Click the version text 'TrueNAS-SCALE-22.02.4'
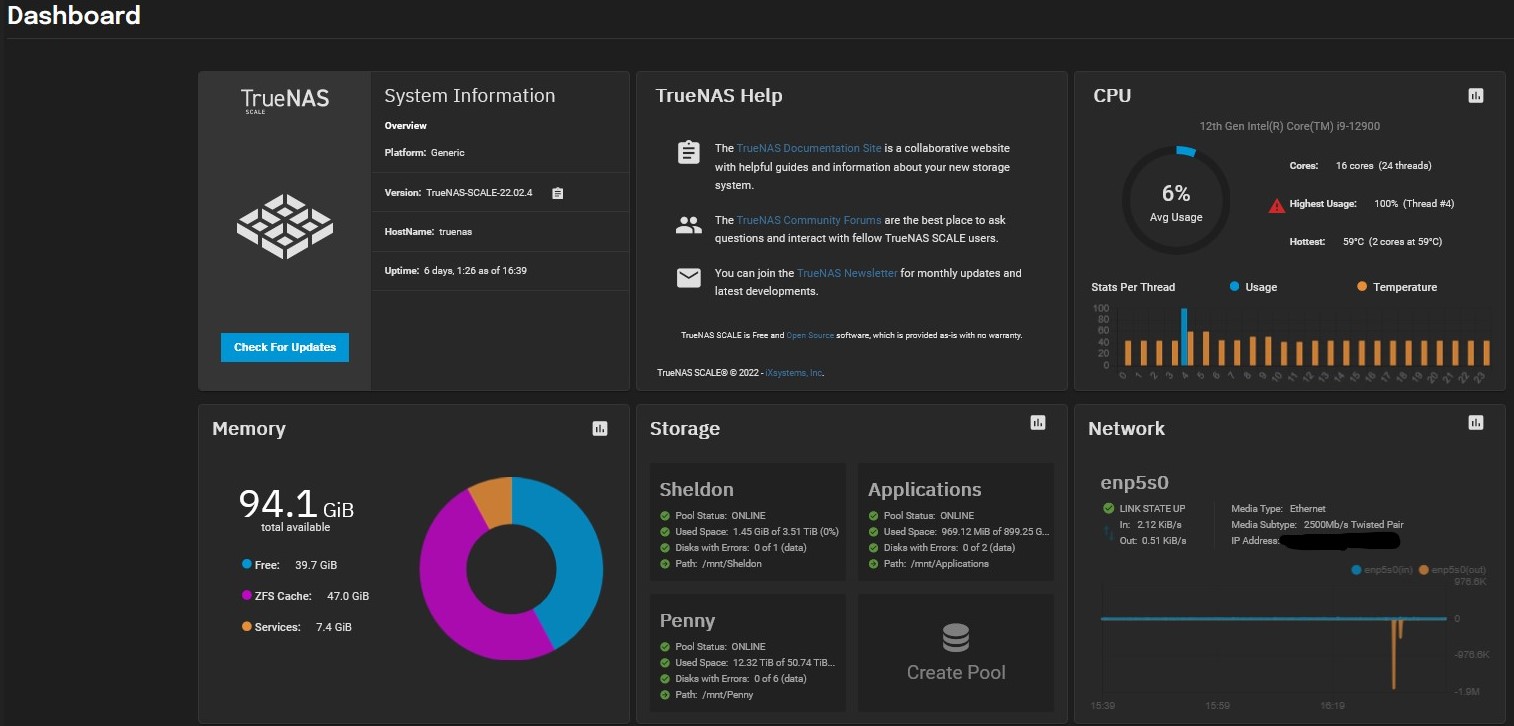 (479, 193)
